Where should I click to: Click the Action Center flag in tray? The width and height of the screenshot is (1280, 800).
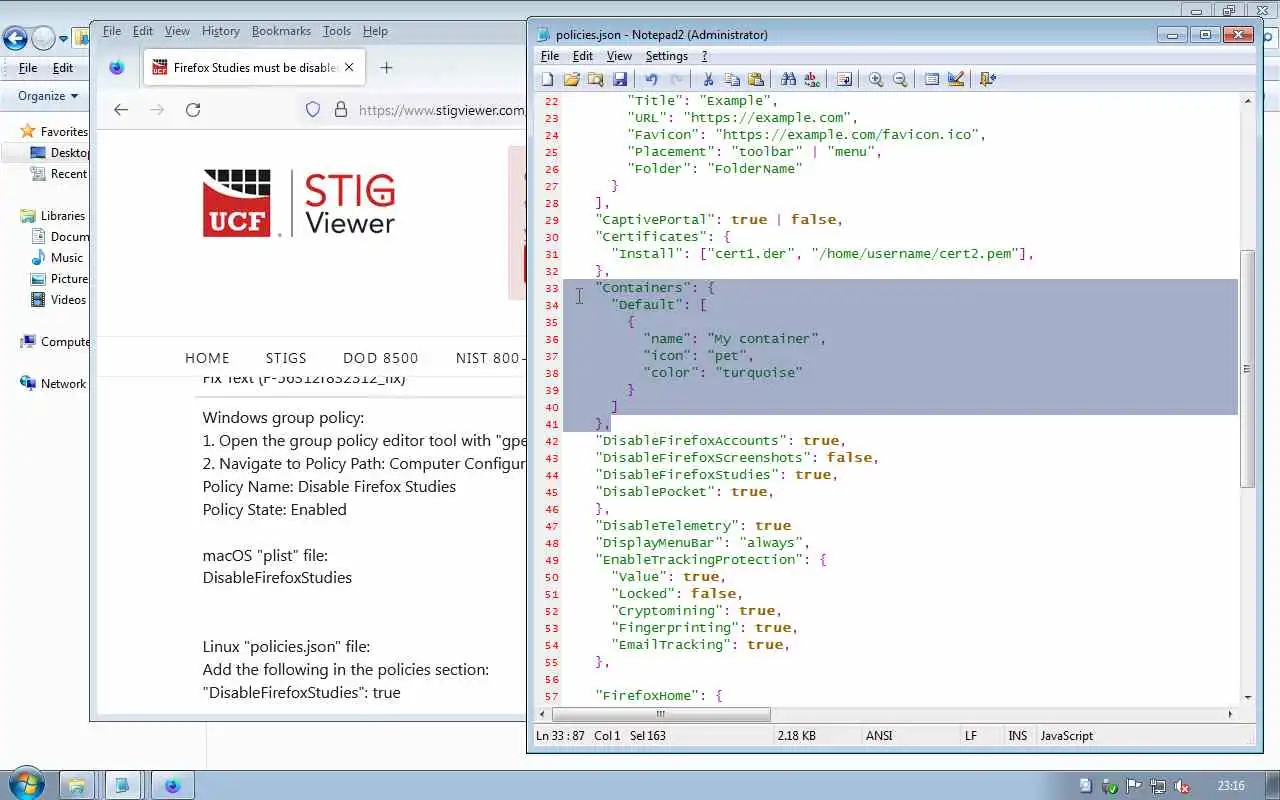[1134, 786]
